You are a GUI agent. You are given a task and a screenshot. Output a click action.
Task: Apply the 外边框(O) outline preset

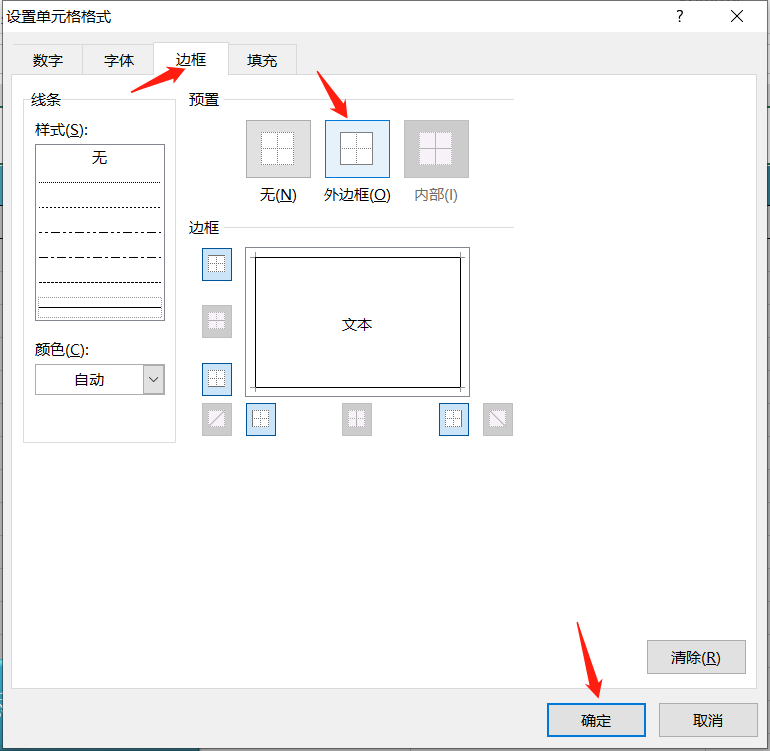[357, 149]
